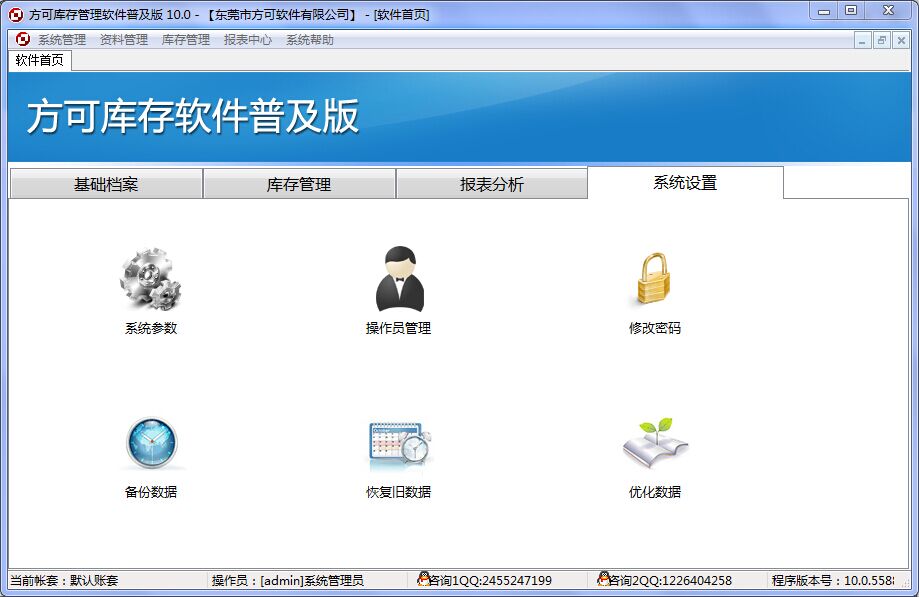Click the 系统参数 label
This screenshot has width=919, height=597.
pyautogui.click(x=151, y=328)
